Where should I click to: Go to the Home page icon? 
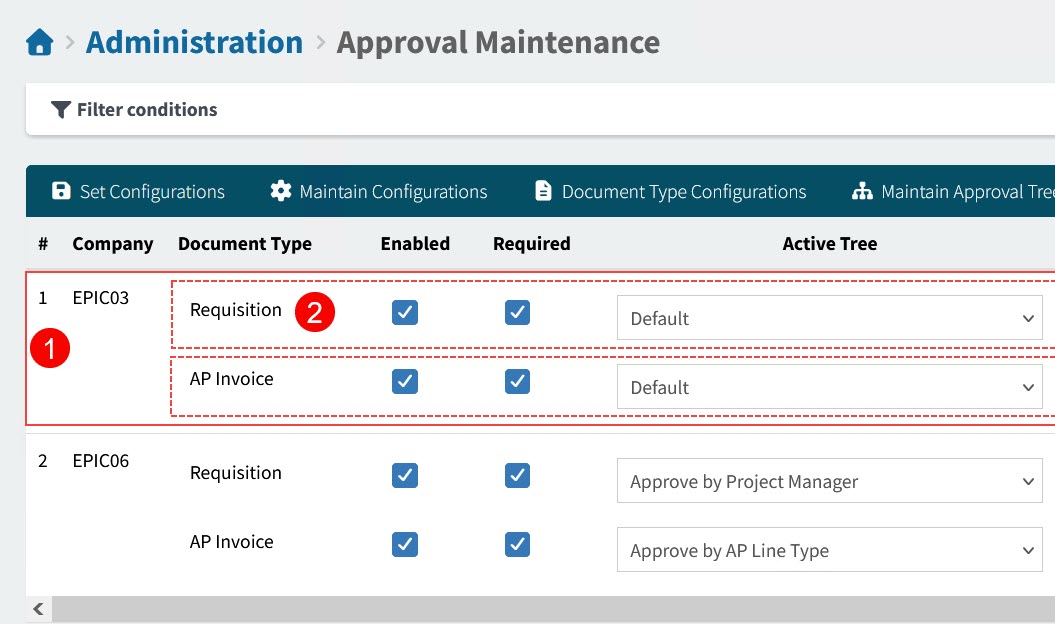coord(40,42)
